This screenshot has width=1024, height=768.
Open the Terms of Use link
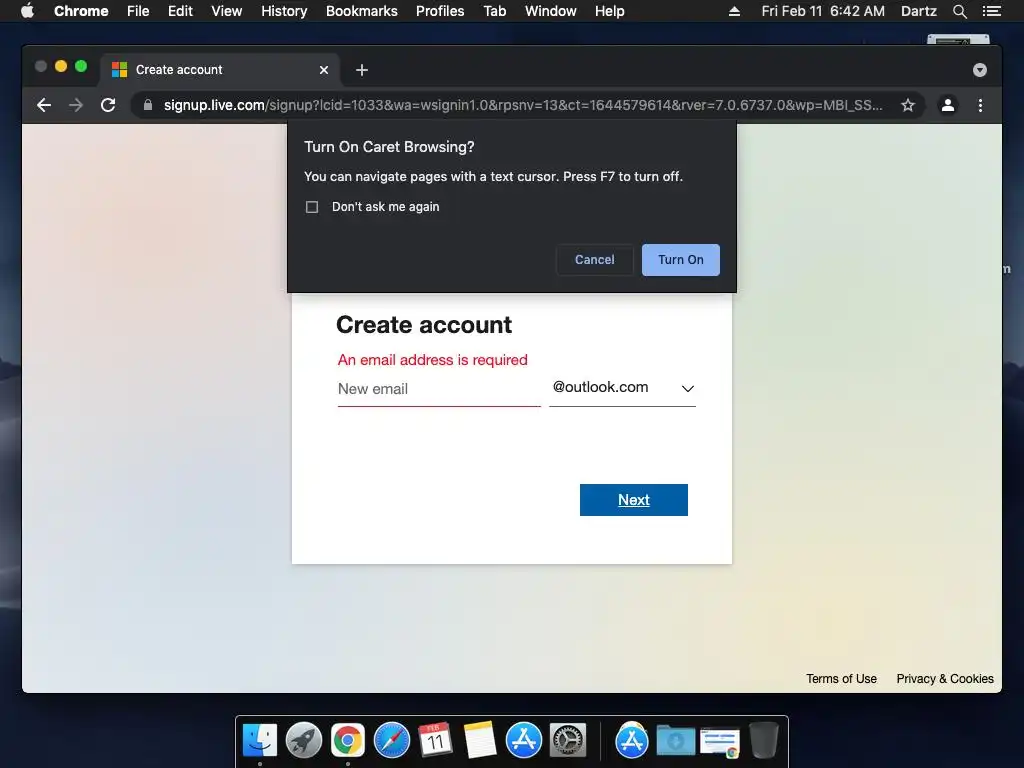841,679
